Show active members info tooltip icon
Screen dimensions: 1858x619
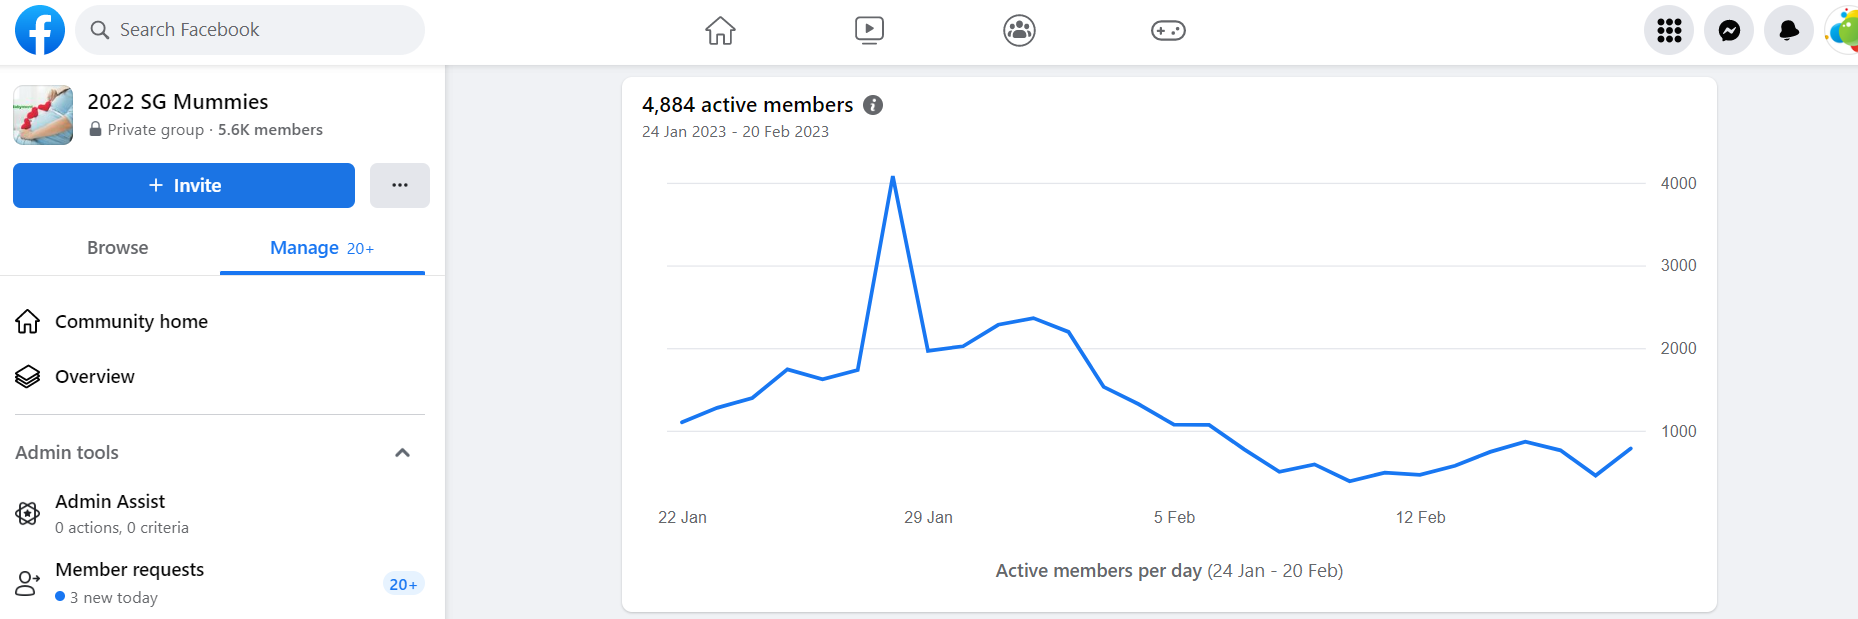coord(873,105)
